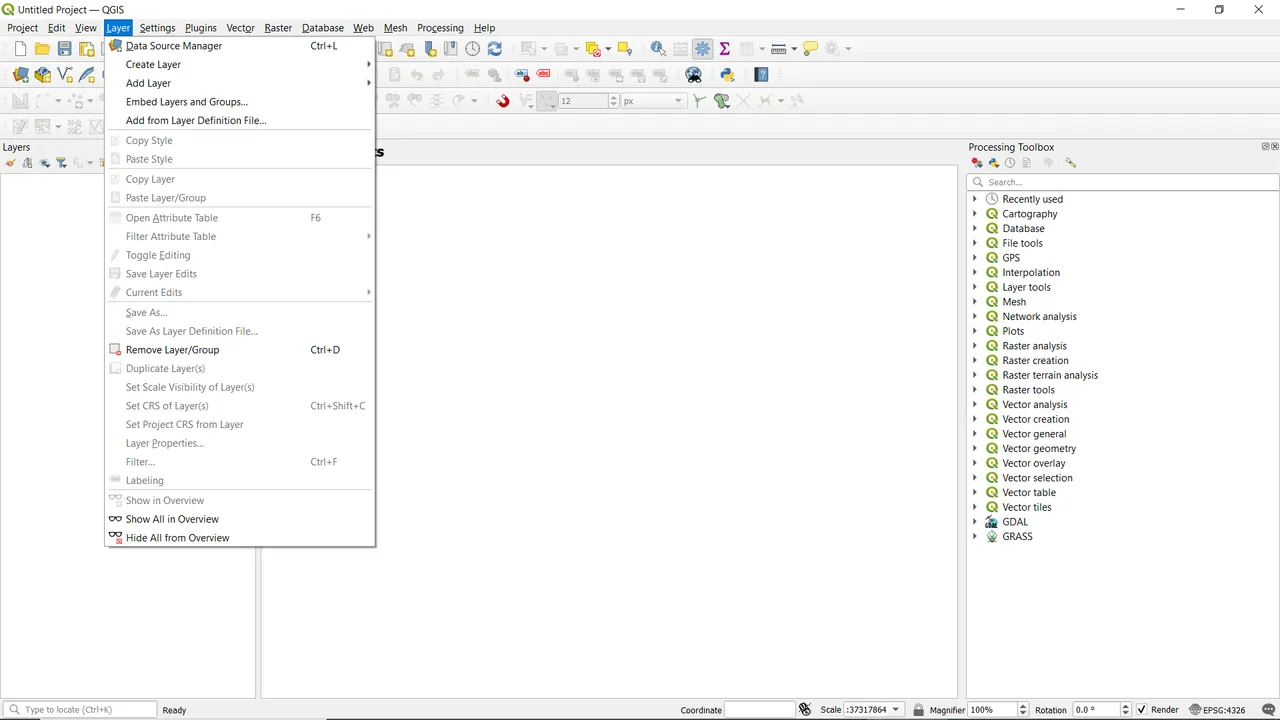The image size is (1280, 720).
Task: Click the Map Tips speech bubble icon
Action: click(x=810, y=49)
